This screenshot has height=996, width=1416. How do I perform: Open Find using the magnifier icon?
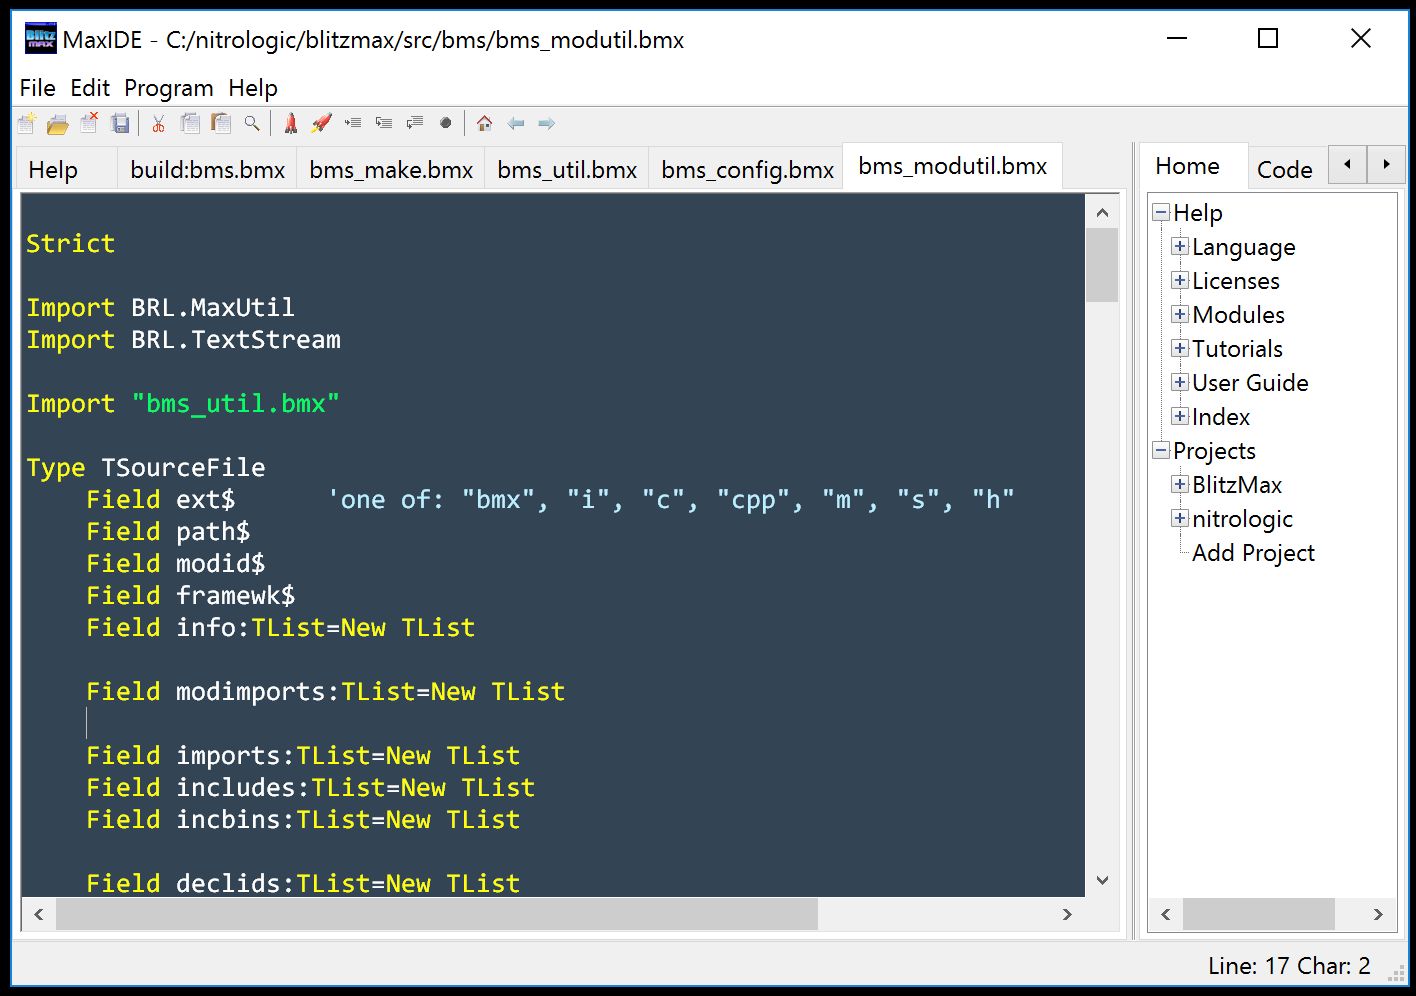click(252, 122)
